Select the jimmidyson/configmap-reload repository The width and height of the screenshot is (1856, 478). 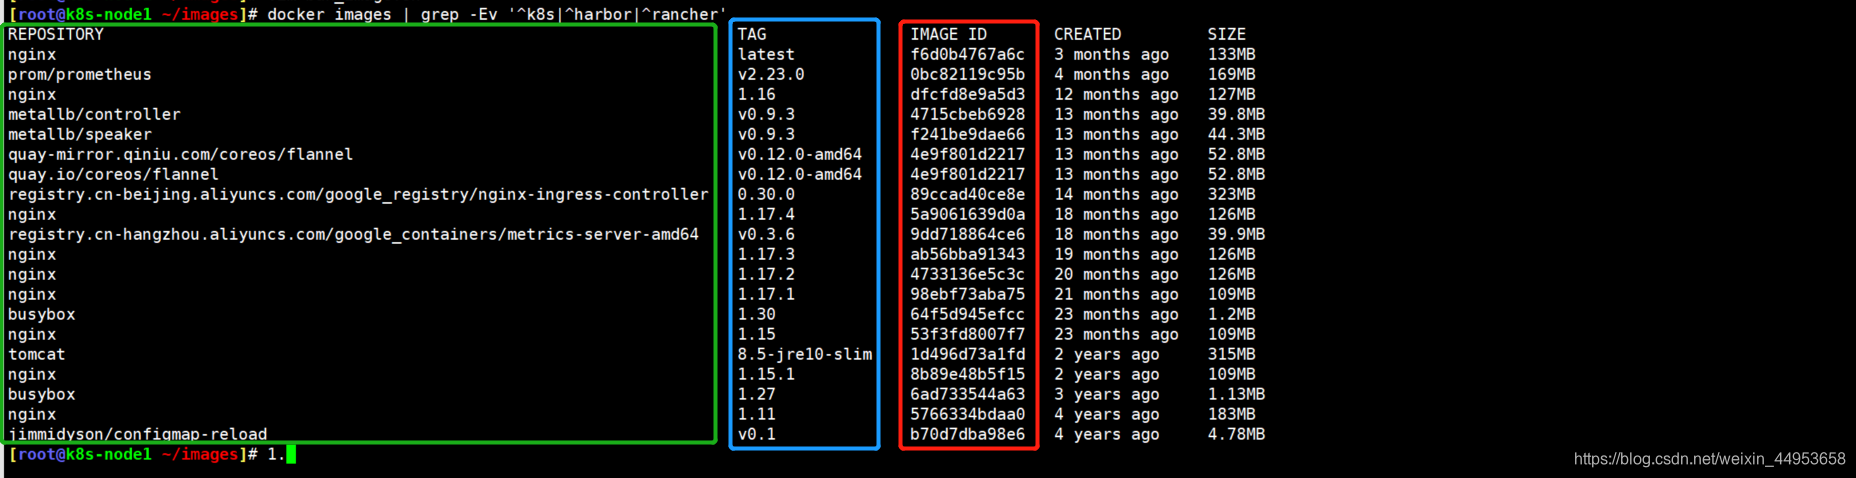tap(138, 434)
